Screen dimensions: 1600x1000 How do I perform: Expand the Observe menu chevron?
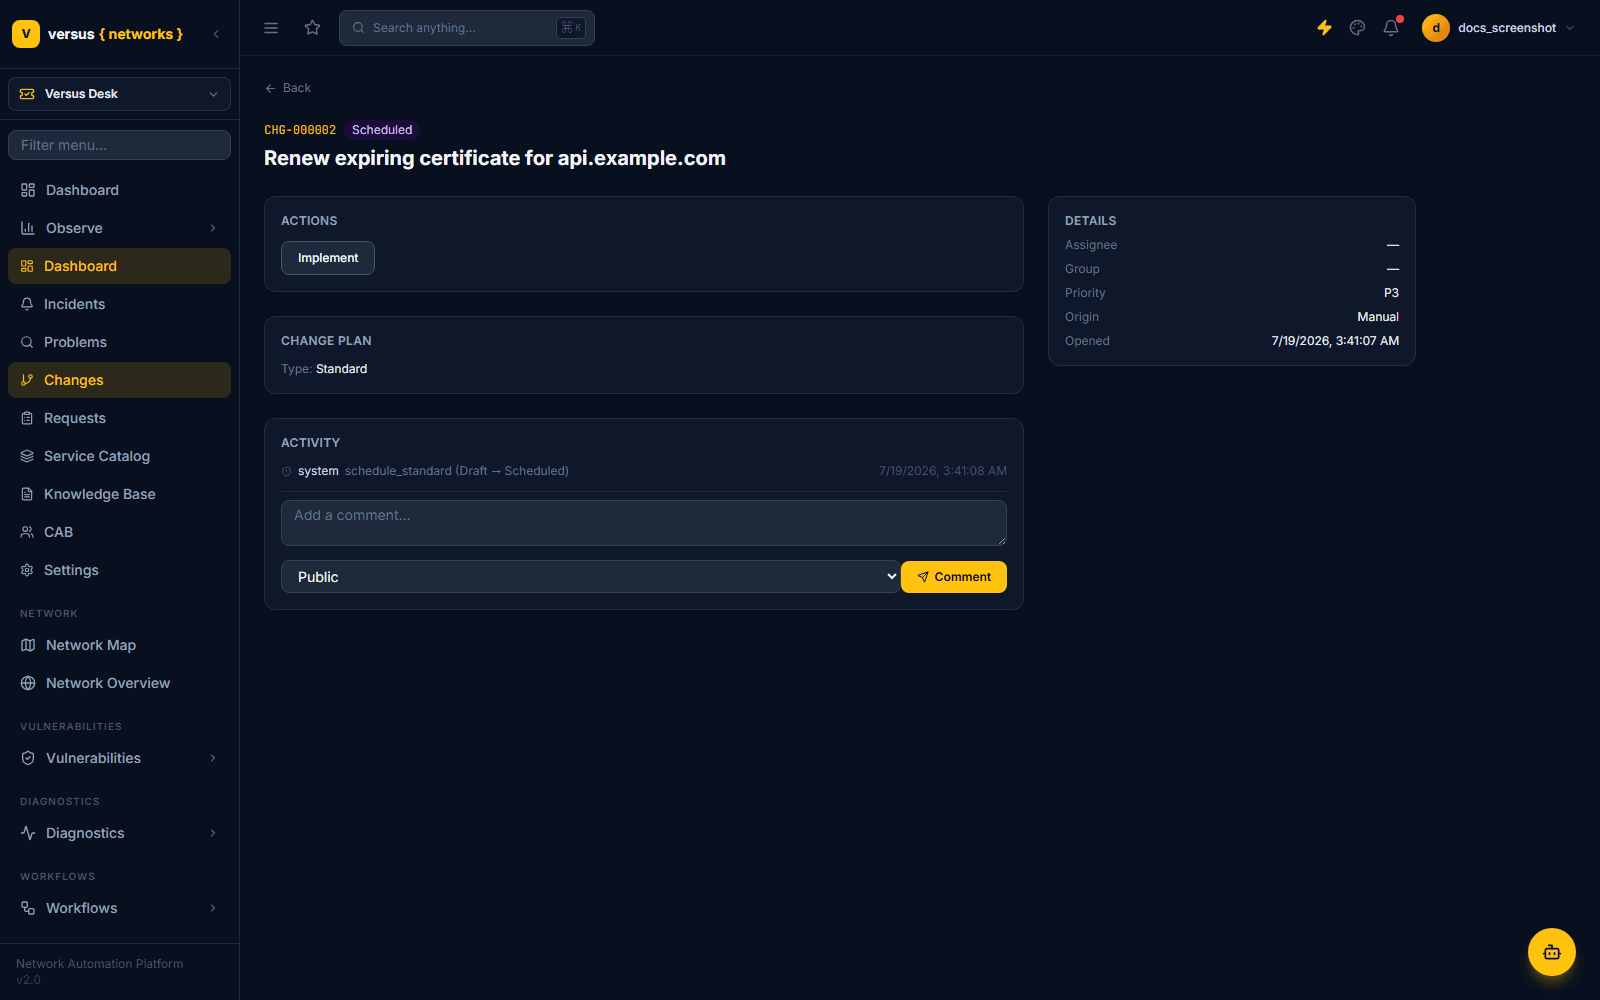[x=213, y=228]
